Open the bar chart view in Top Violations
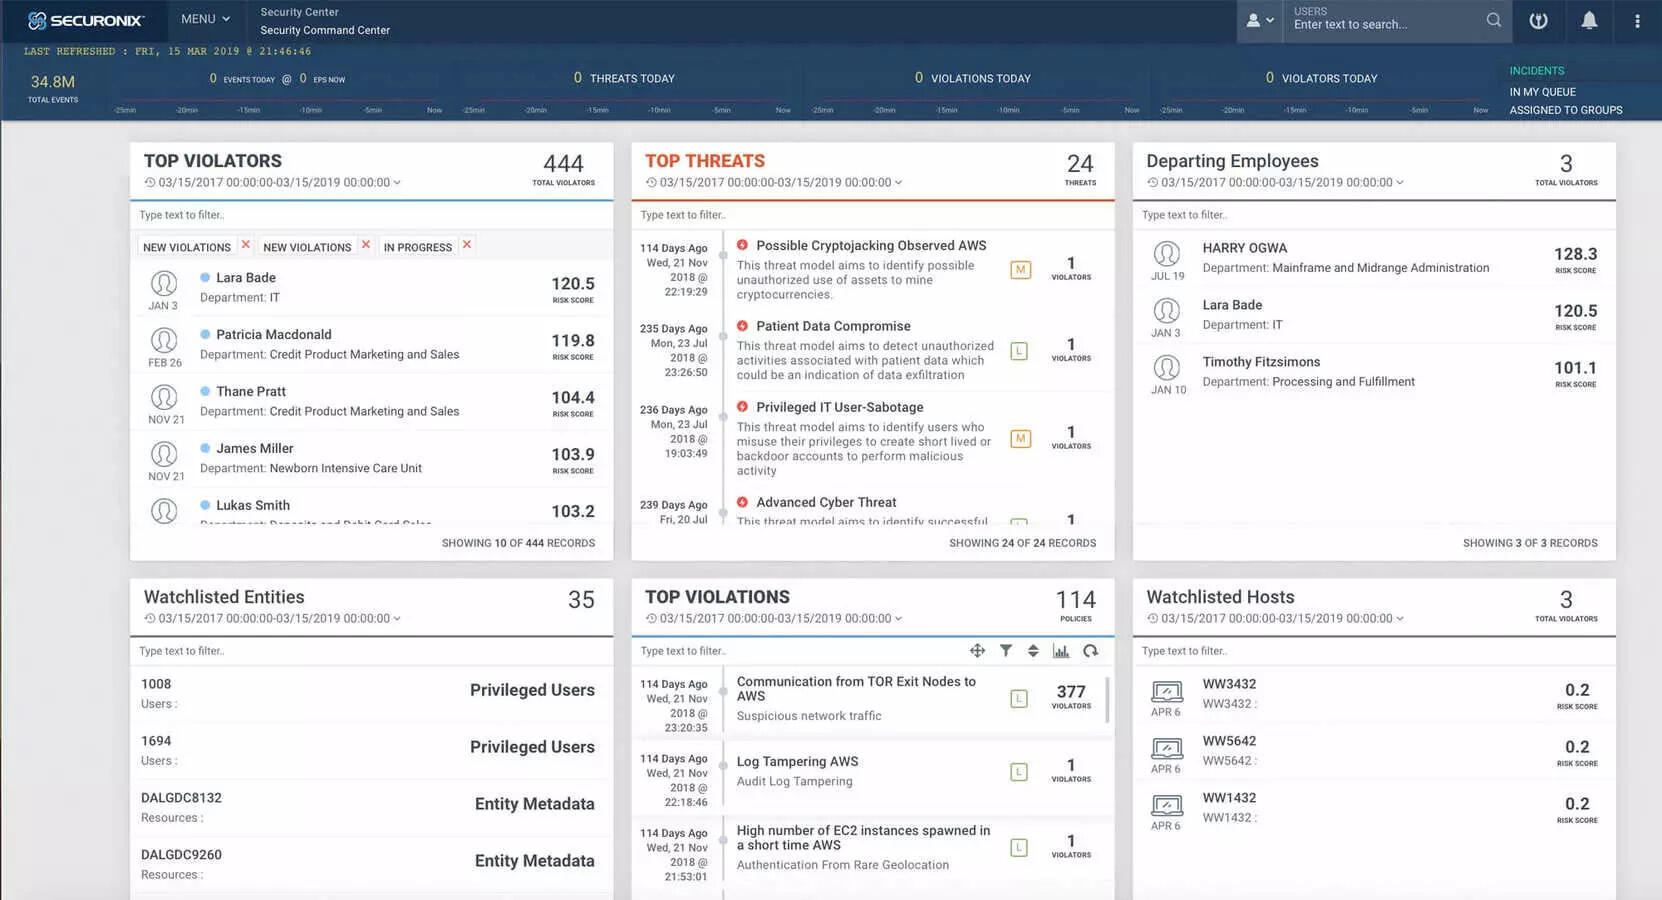The width and height of the screenshot is (1662, 900). coord(1061,651)
